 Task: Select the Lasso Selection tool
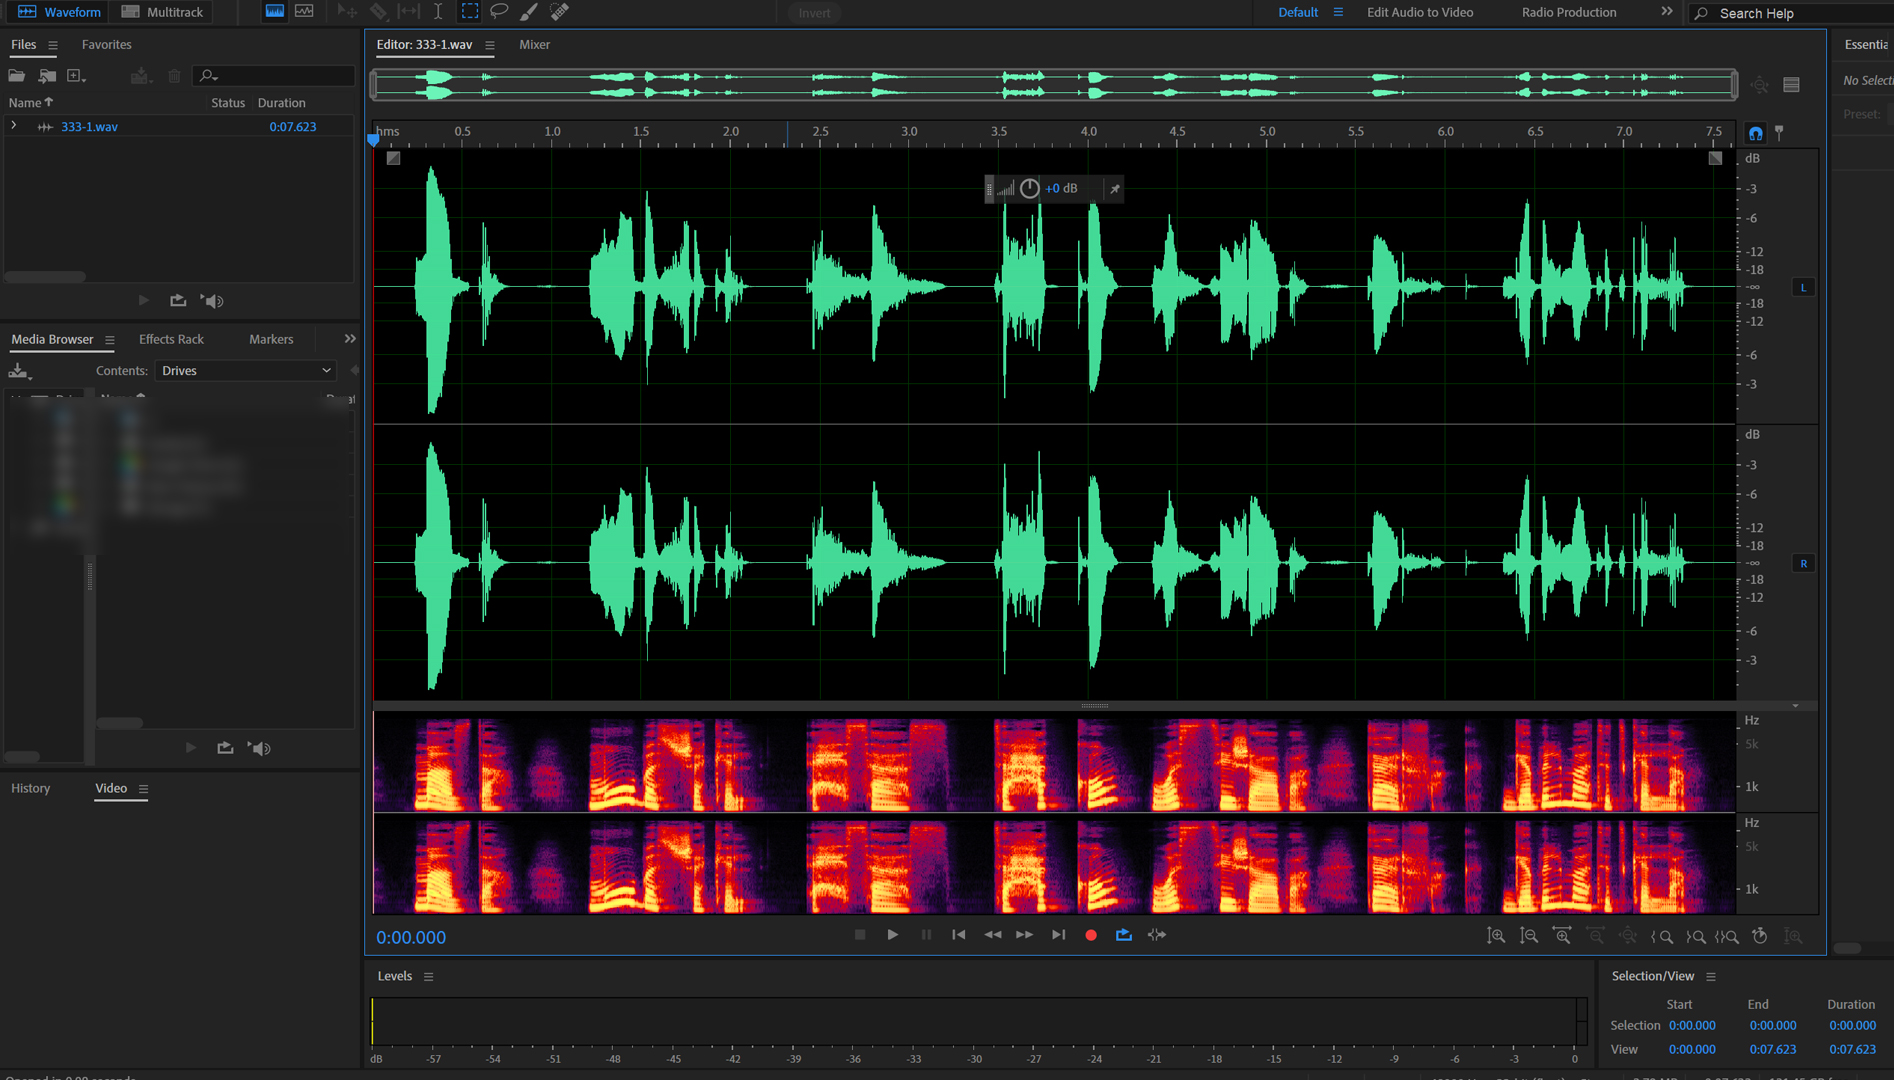tap(499, 12)
